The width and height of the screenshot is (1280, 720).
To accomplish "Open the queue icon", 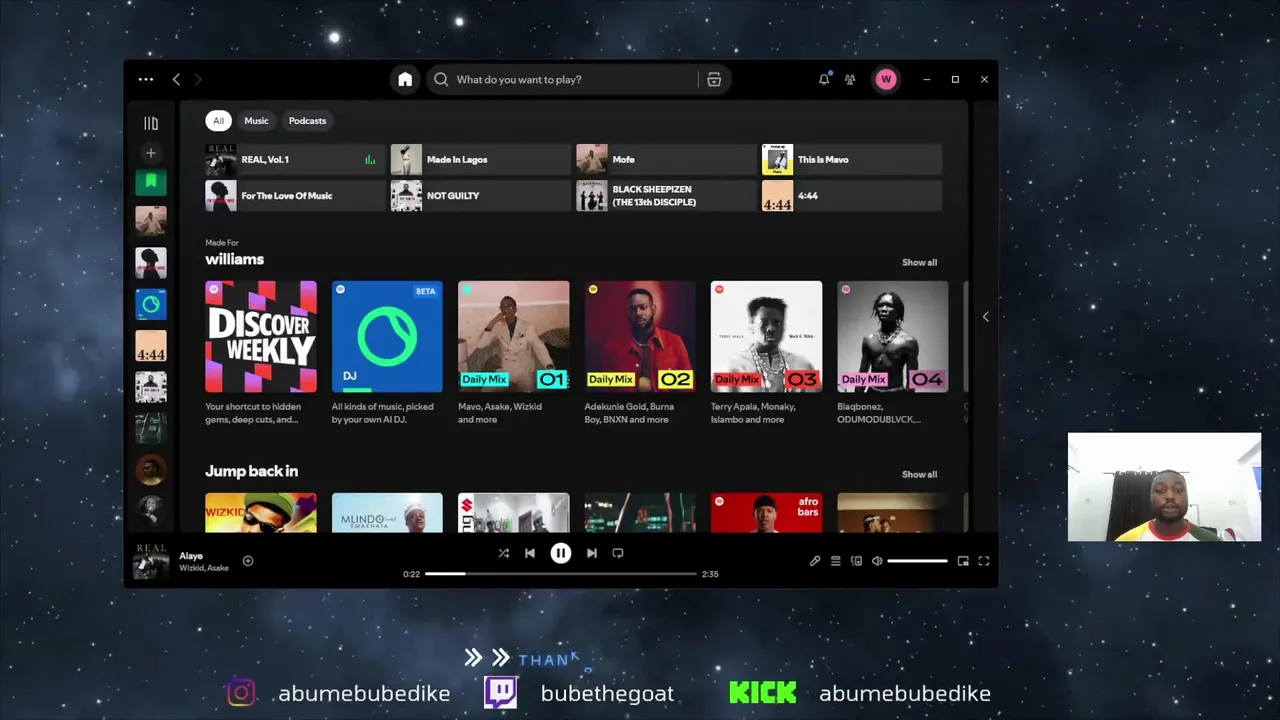I will click(836, 561).
